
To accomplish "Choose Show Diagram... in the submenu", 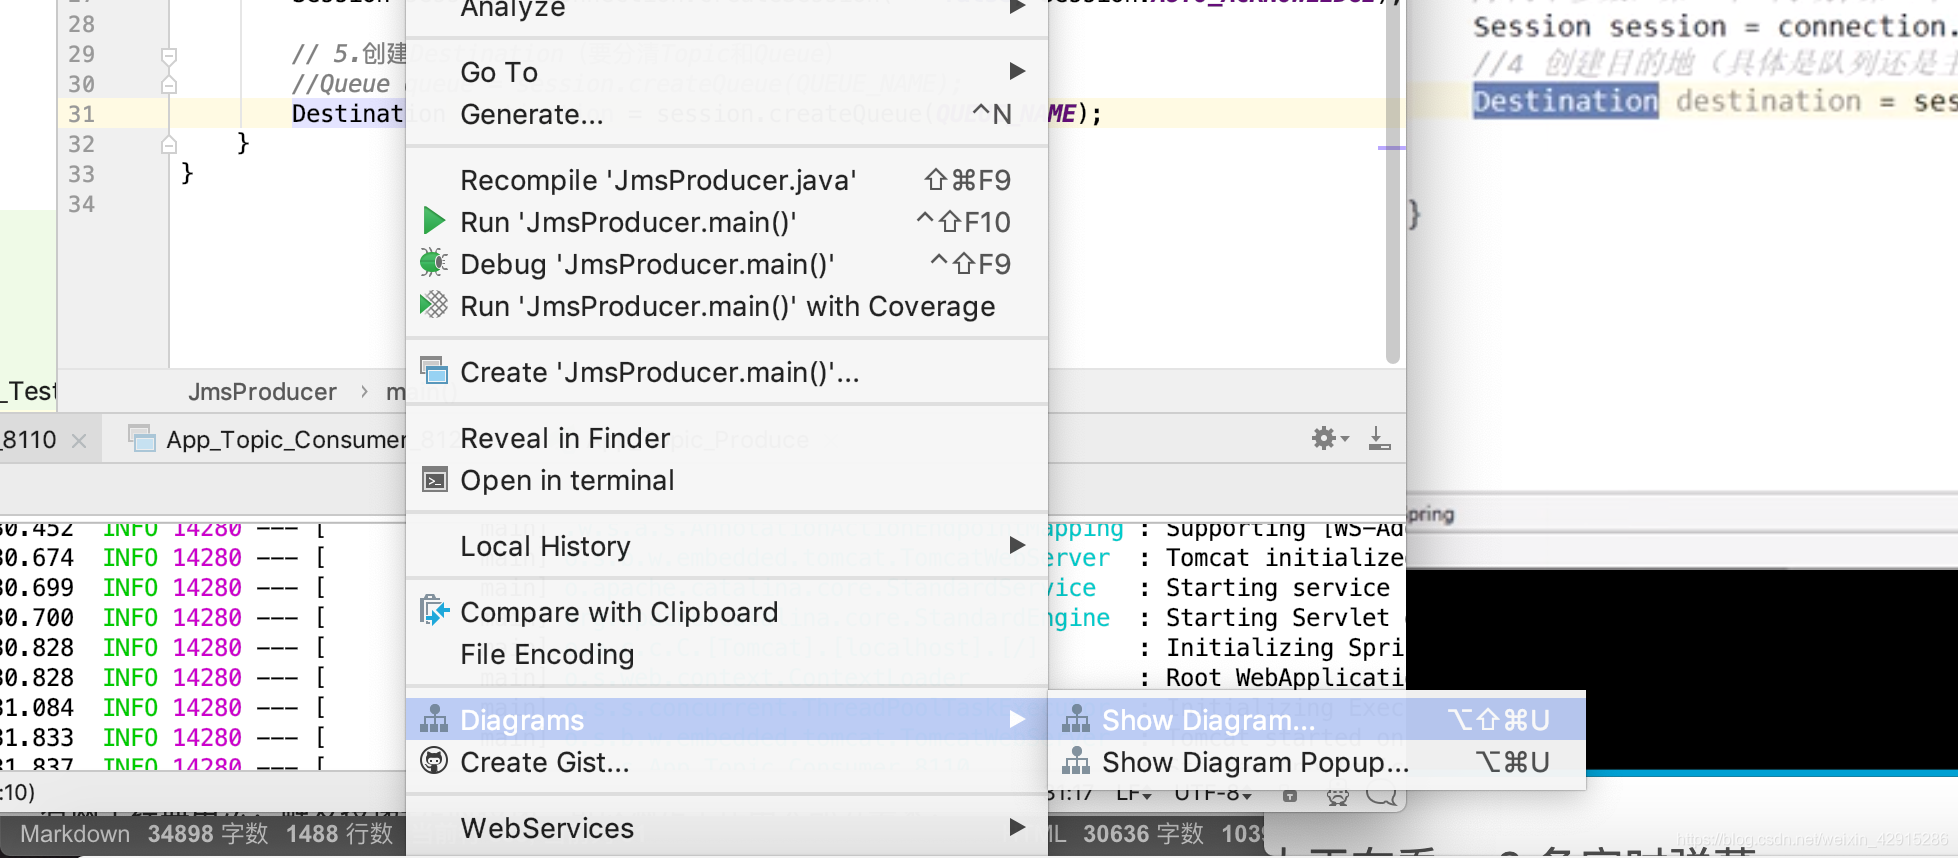I will (x=1317, y=720).
